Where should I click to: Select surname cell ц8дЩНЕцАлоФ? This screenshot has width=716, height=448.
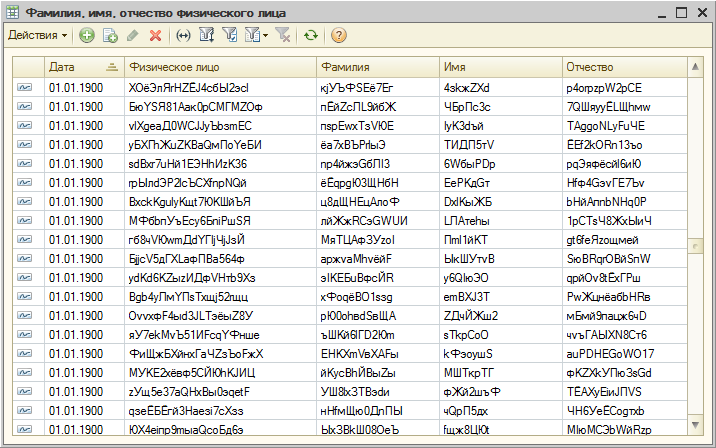coord(378,201)
